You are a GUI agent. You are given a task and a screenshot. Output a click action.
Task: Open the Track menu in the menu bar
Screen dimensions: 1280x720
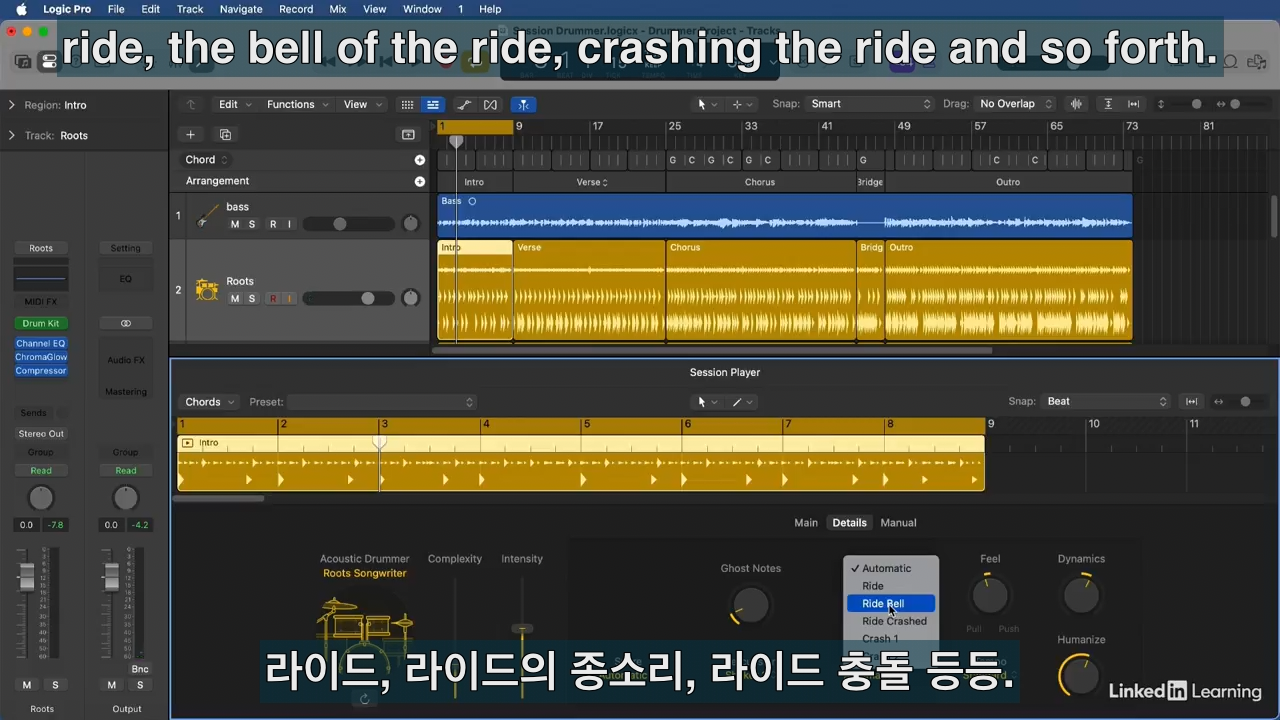(x=190, y=9)
